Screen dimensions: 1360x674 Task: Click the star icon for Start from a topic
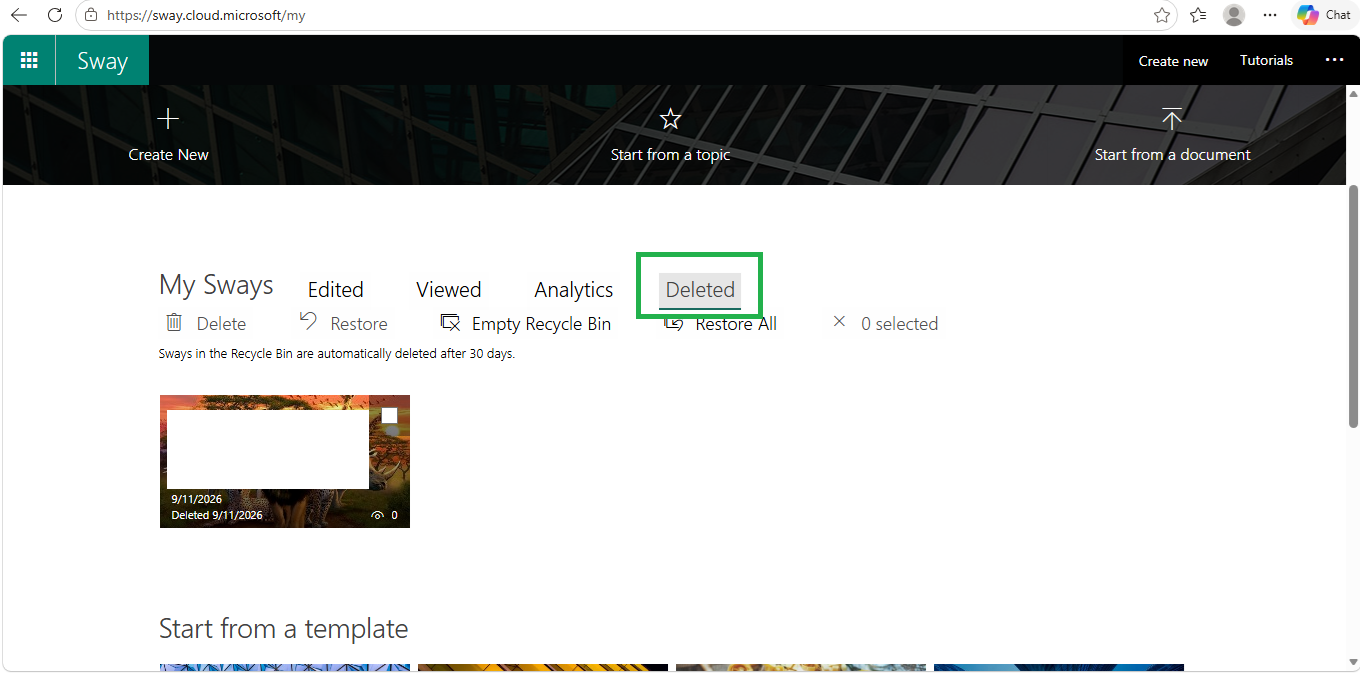coord(670,119)
